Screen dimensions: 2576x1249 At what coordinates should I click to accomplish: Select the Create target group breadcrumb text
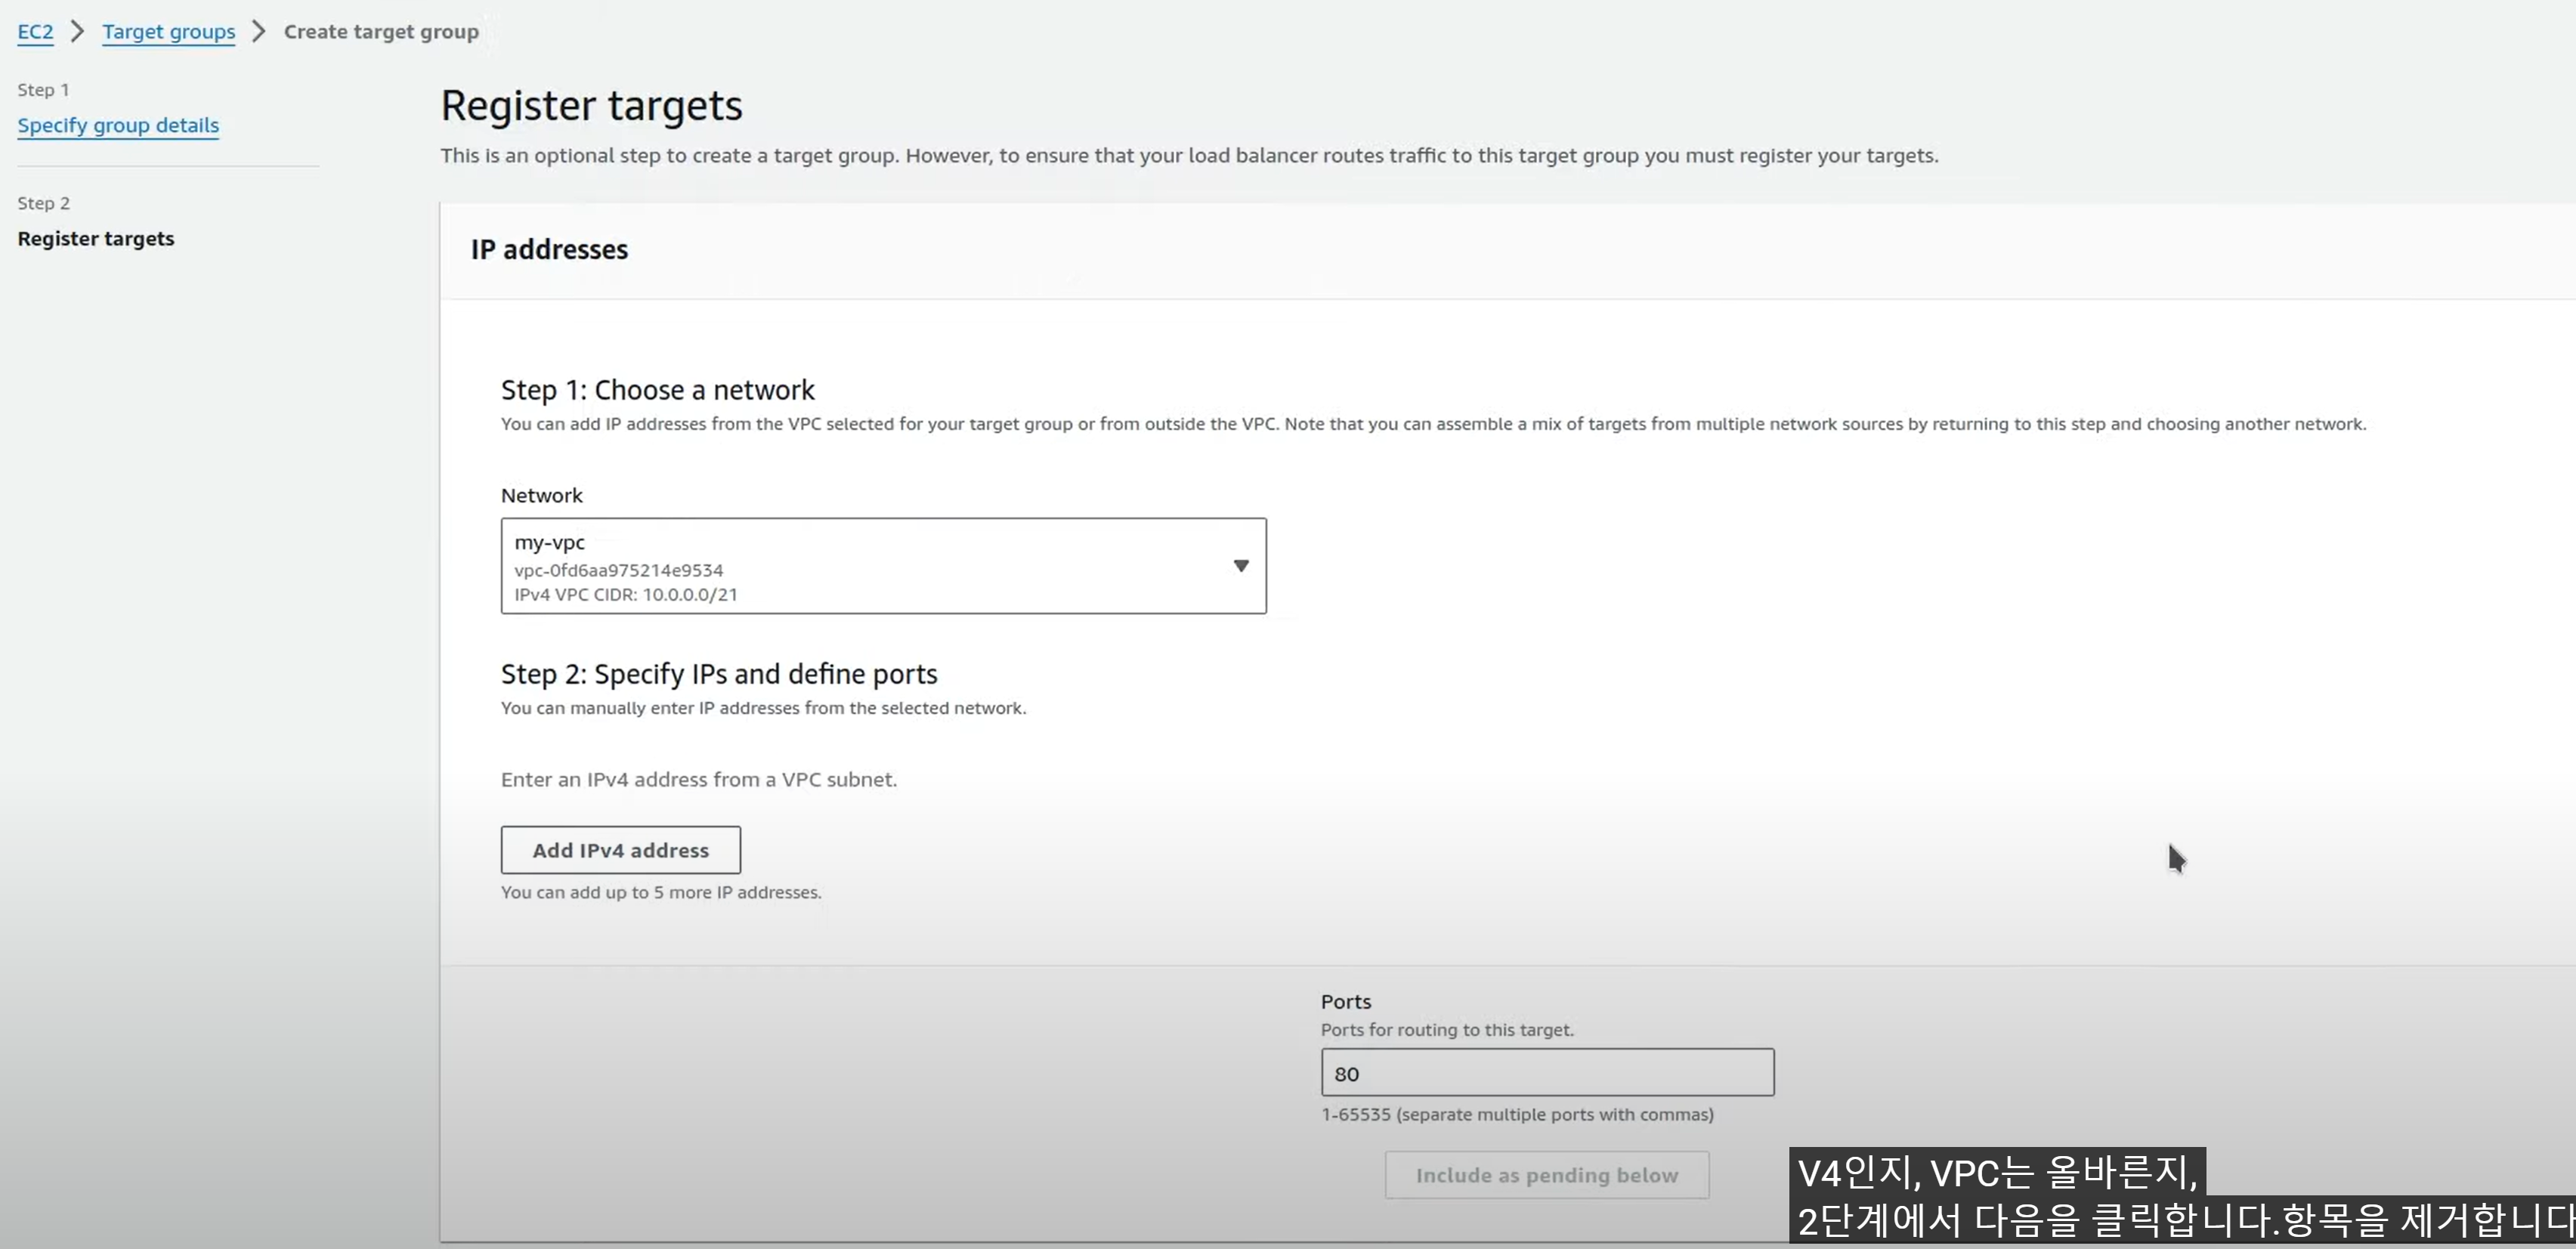point(381,32)
